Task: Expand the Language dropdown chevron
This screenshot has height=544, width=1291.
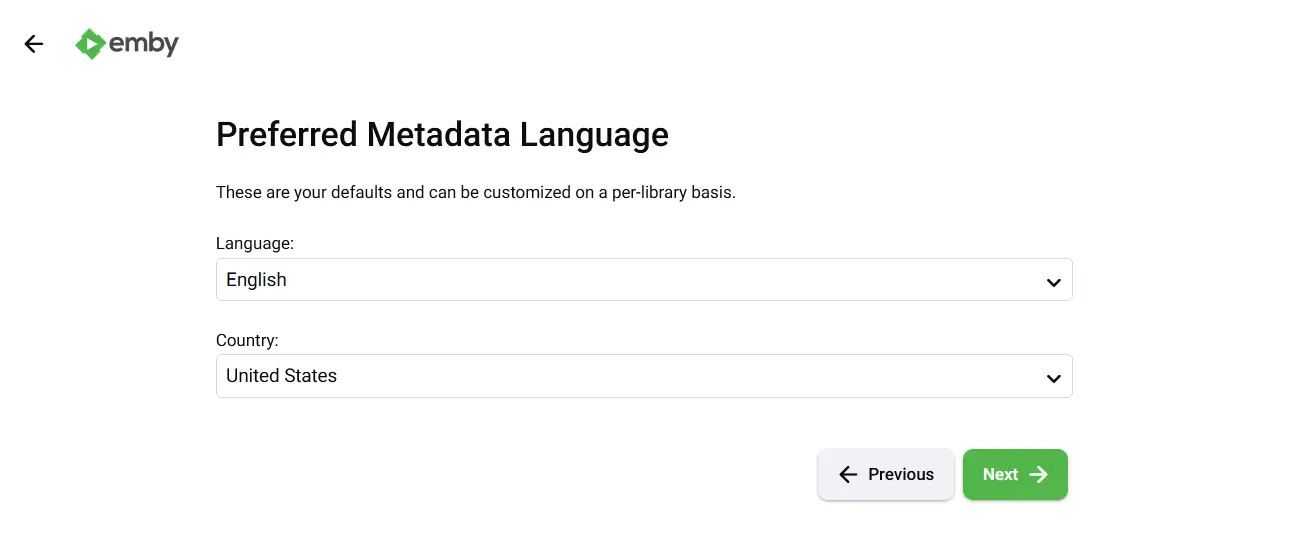Action: click(x=1053, y=282)
